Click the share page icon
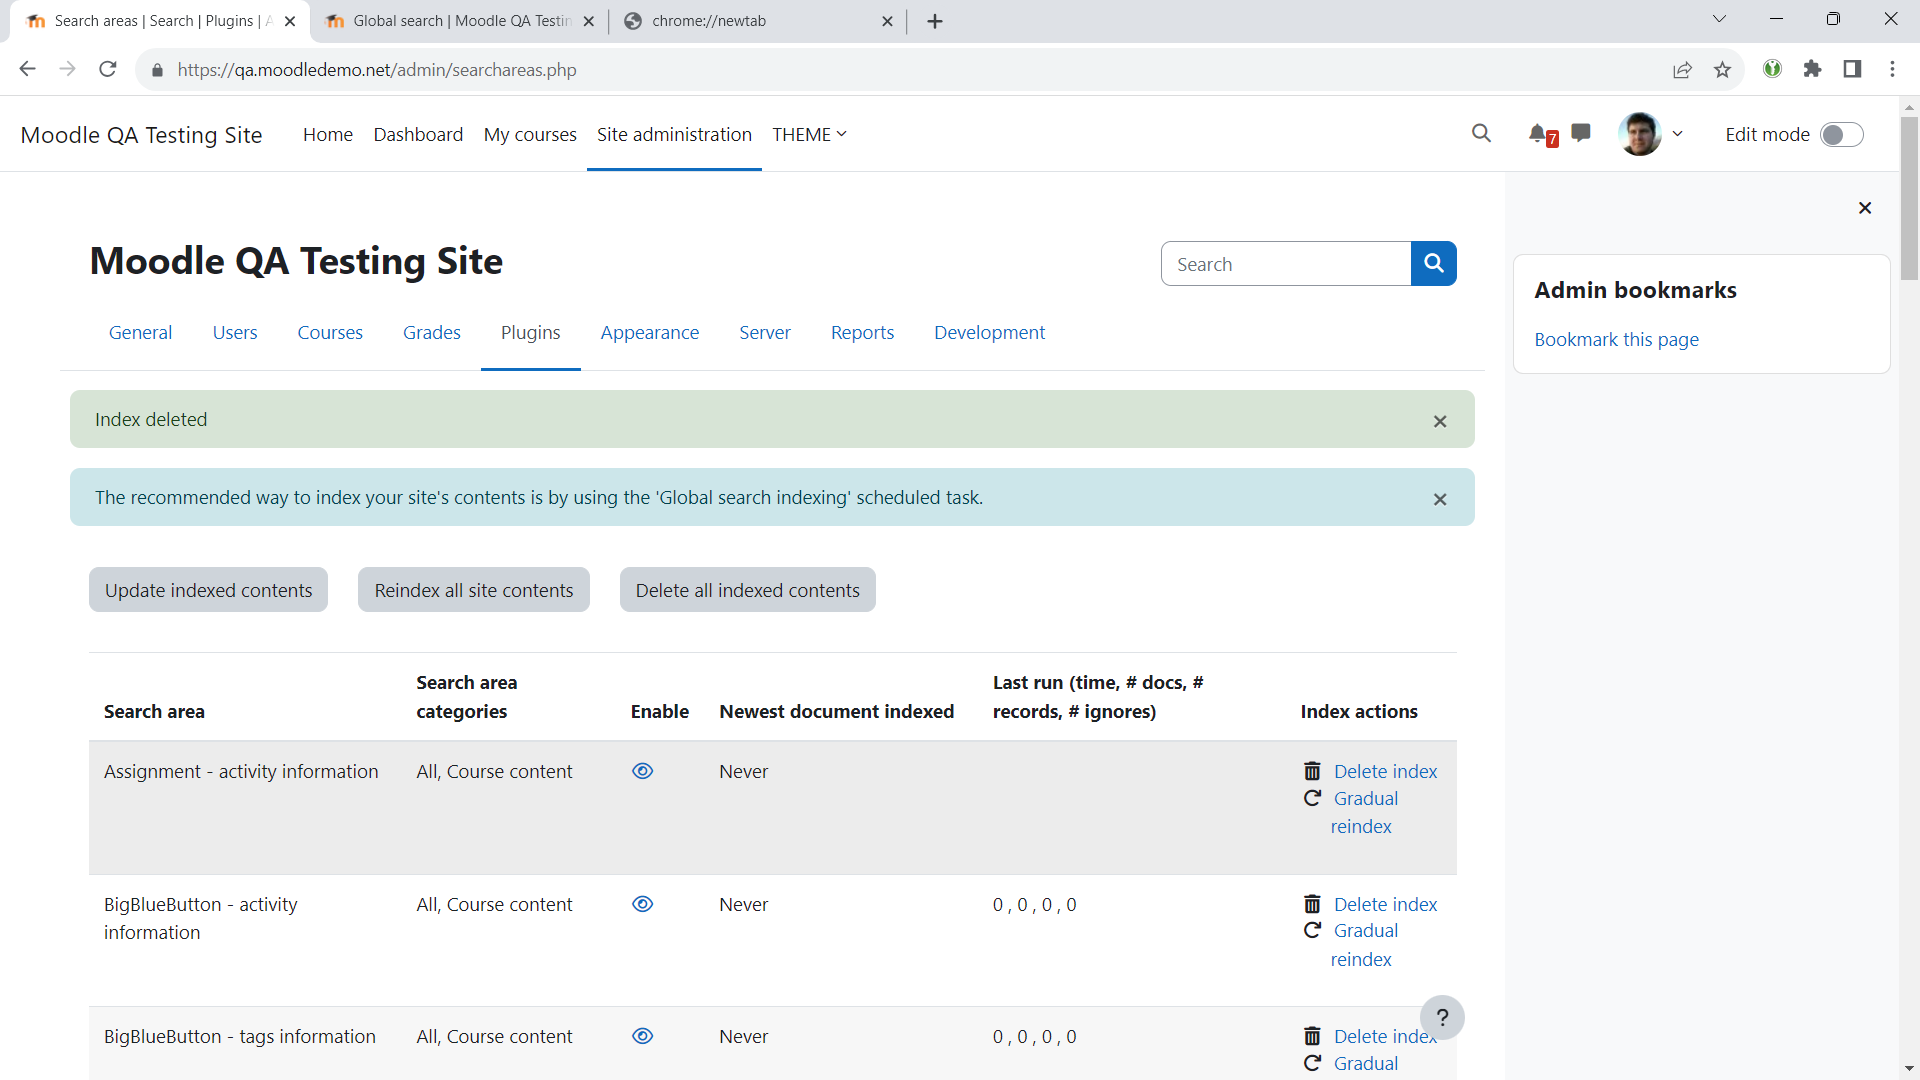 pyautogui.click(x=1683, y=69)
